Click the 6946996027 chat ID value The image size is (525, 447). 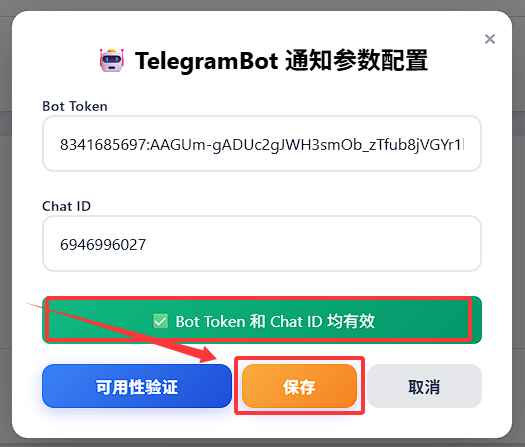click(x=103, y=244)
